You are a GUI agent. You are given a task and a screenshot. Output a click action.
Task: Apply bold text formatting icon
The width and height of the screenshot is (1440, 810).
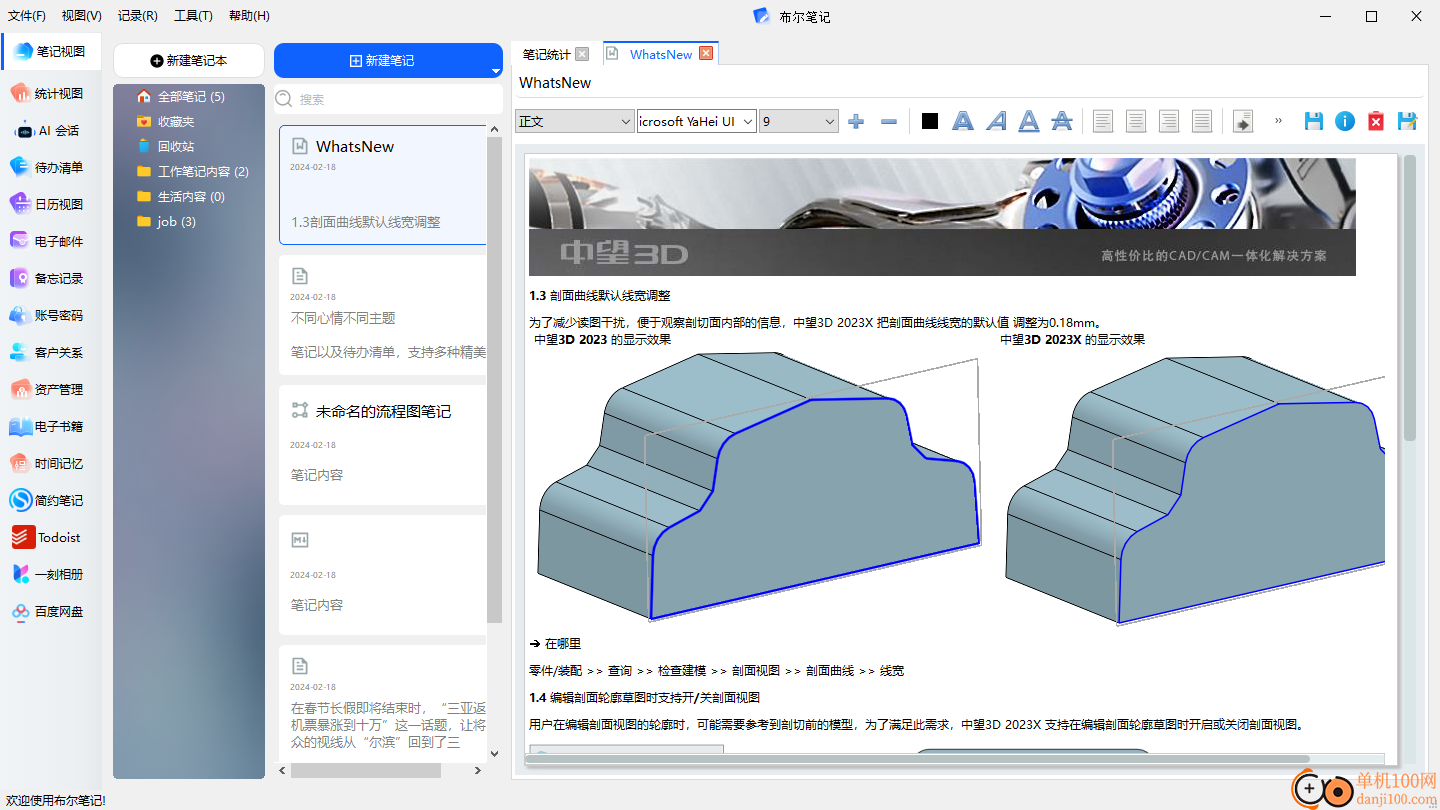962,121
